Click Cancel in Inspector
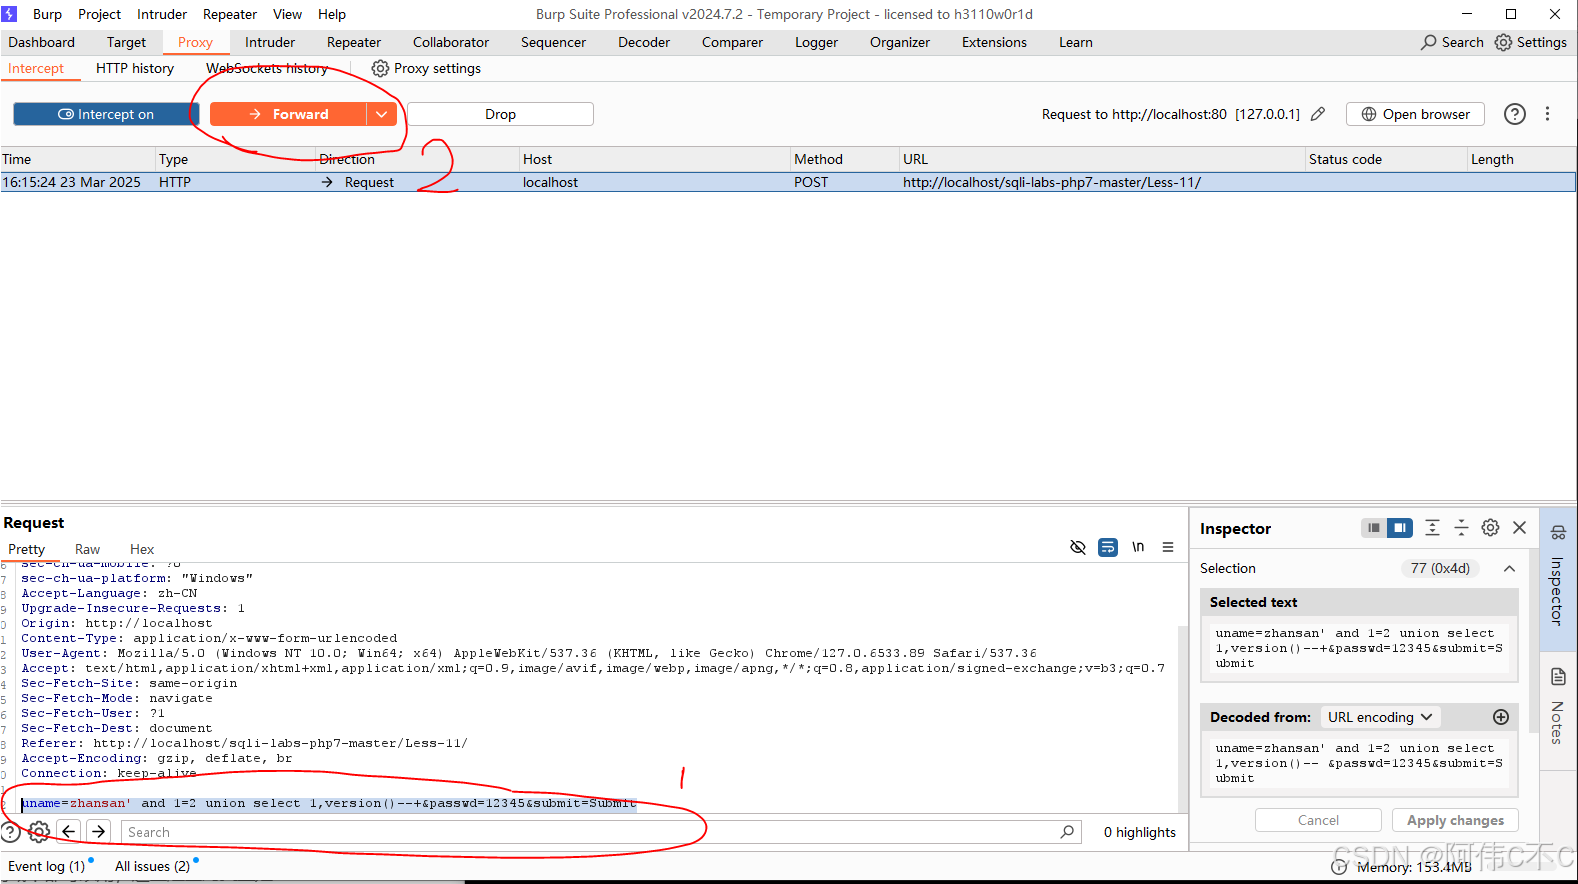 [x=1318, y=820]
